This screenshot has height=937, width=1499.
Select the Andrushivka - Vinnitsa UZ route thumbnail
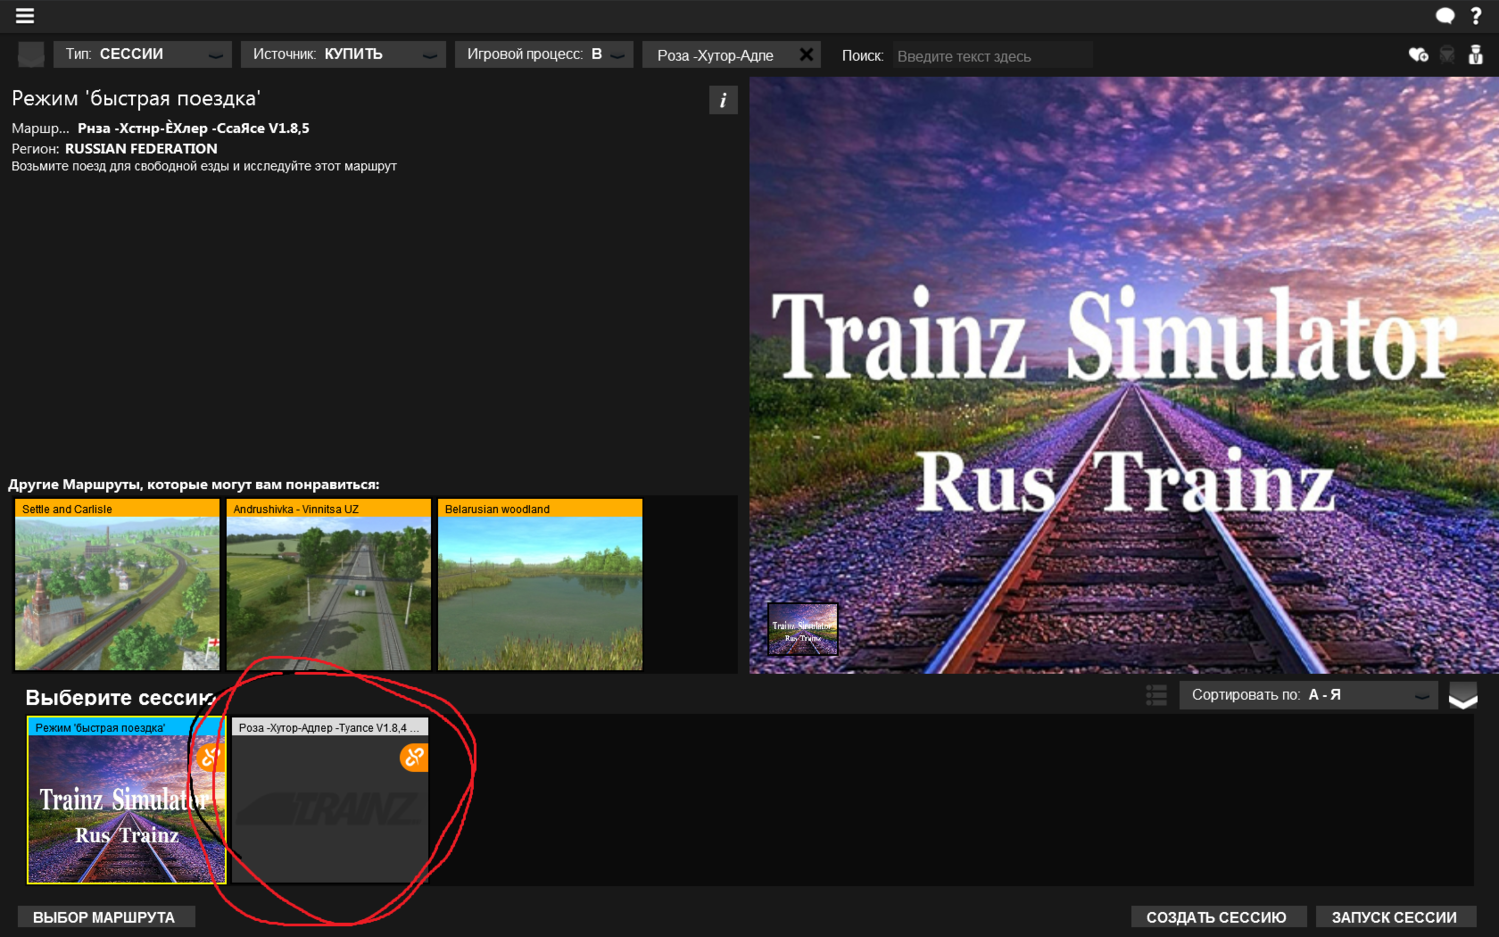329,585
